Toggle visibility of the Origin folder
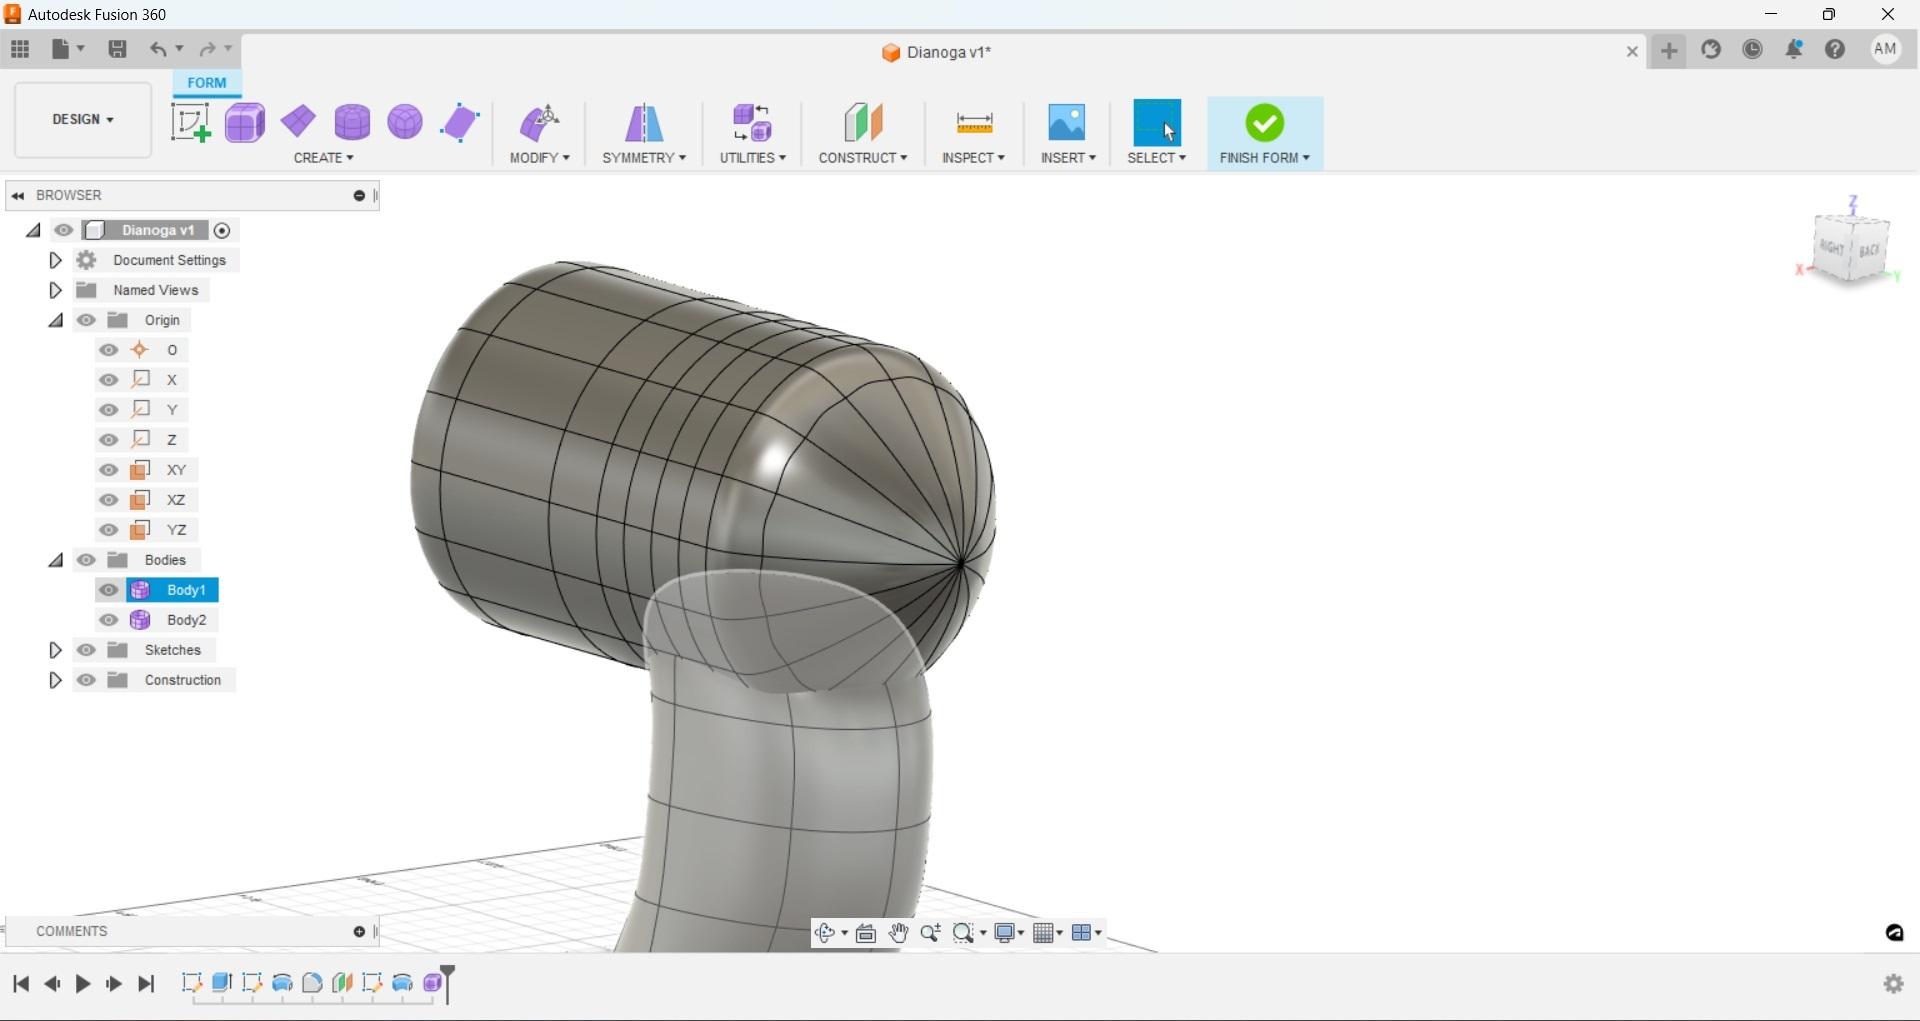This screenshot has width=1920, height=1021. pos(87,320)
